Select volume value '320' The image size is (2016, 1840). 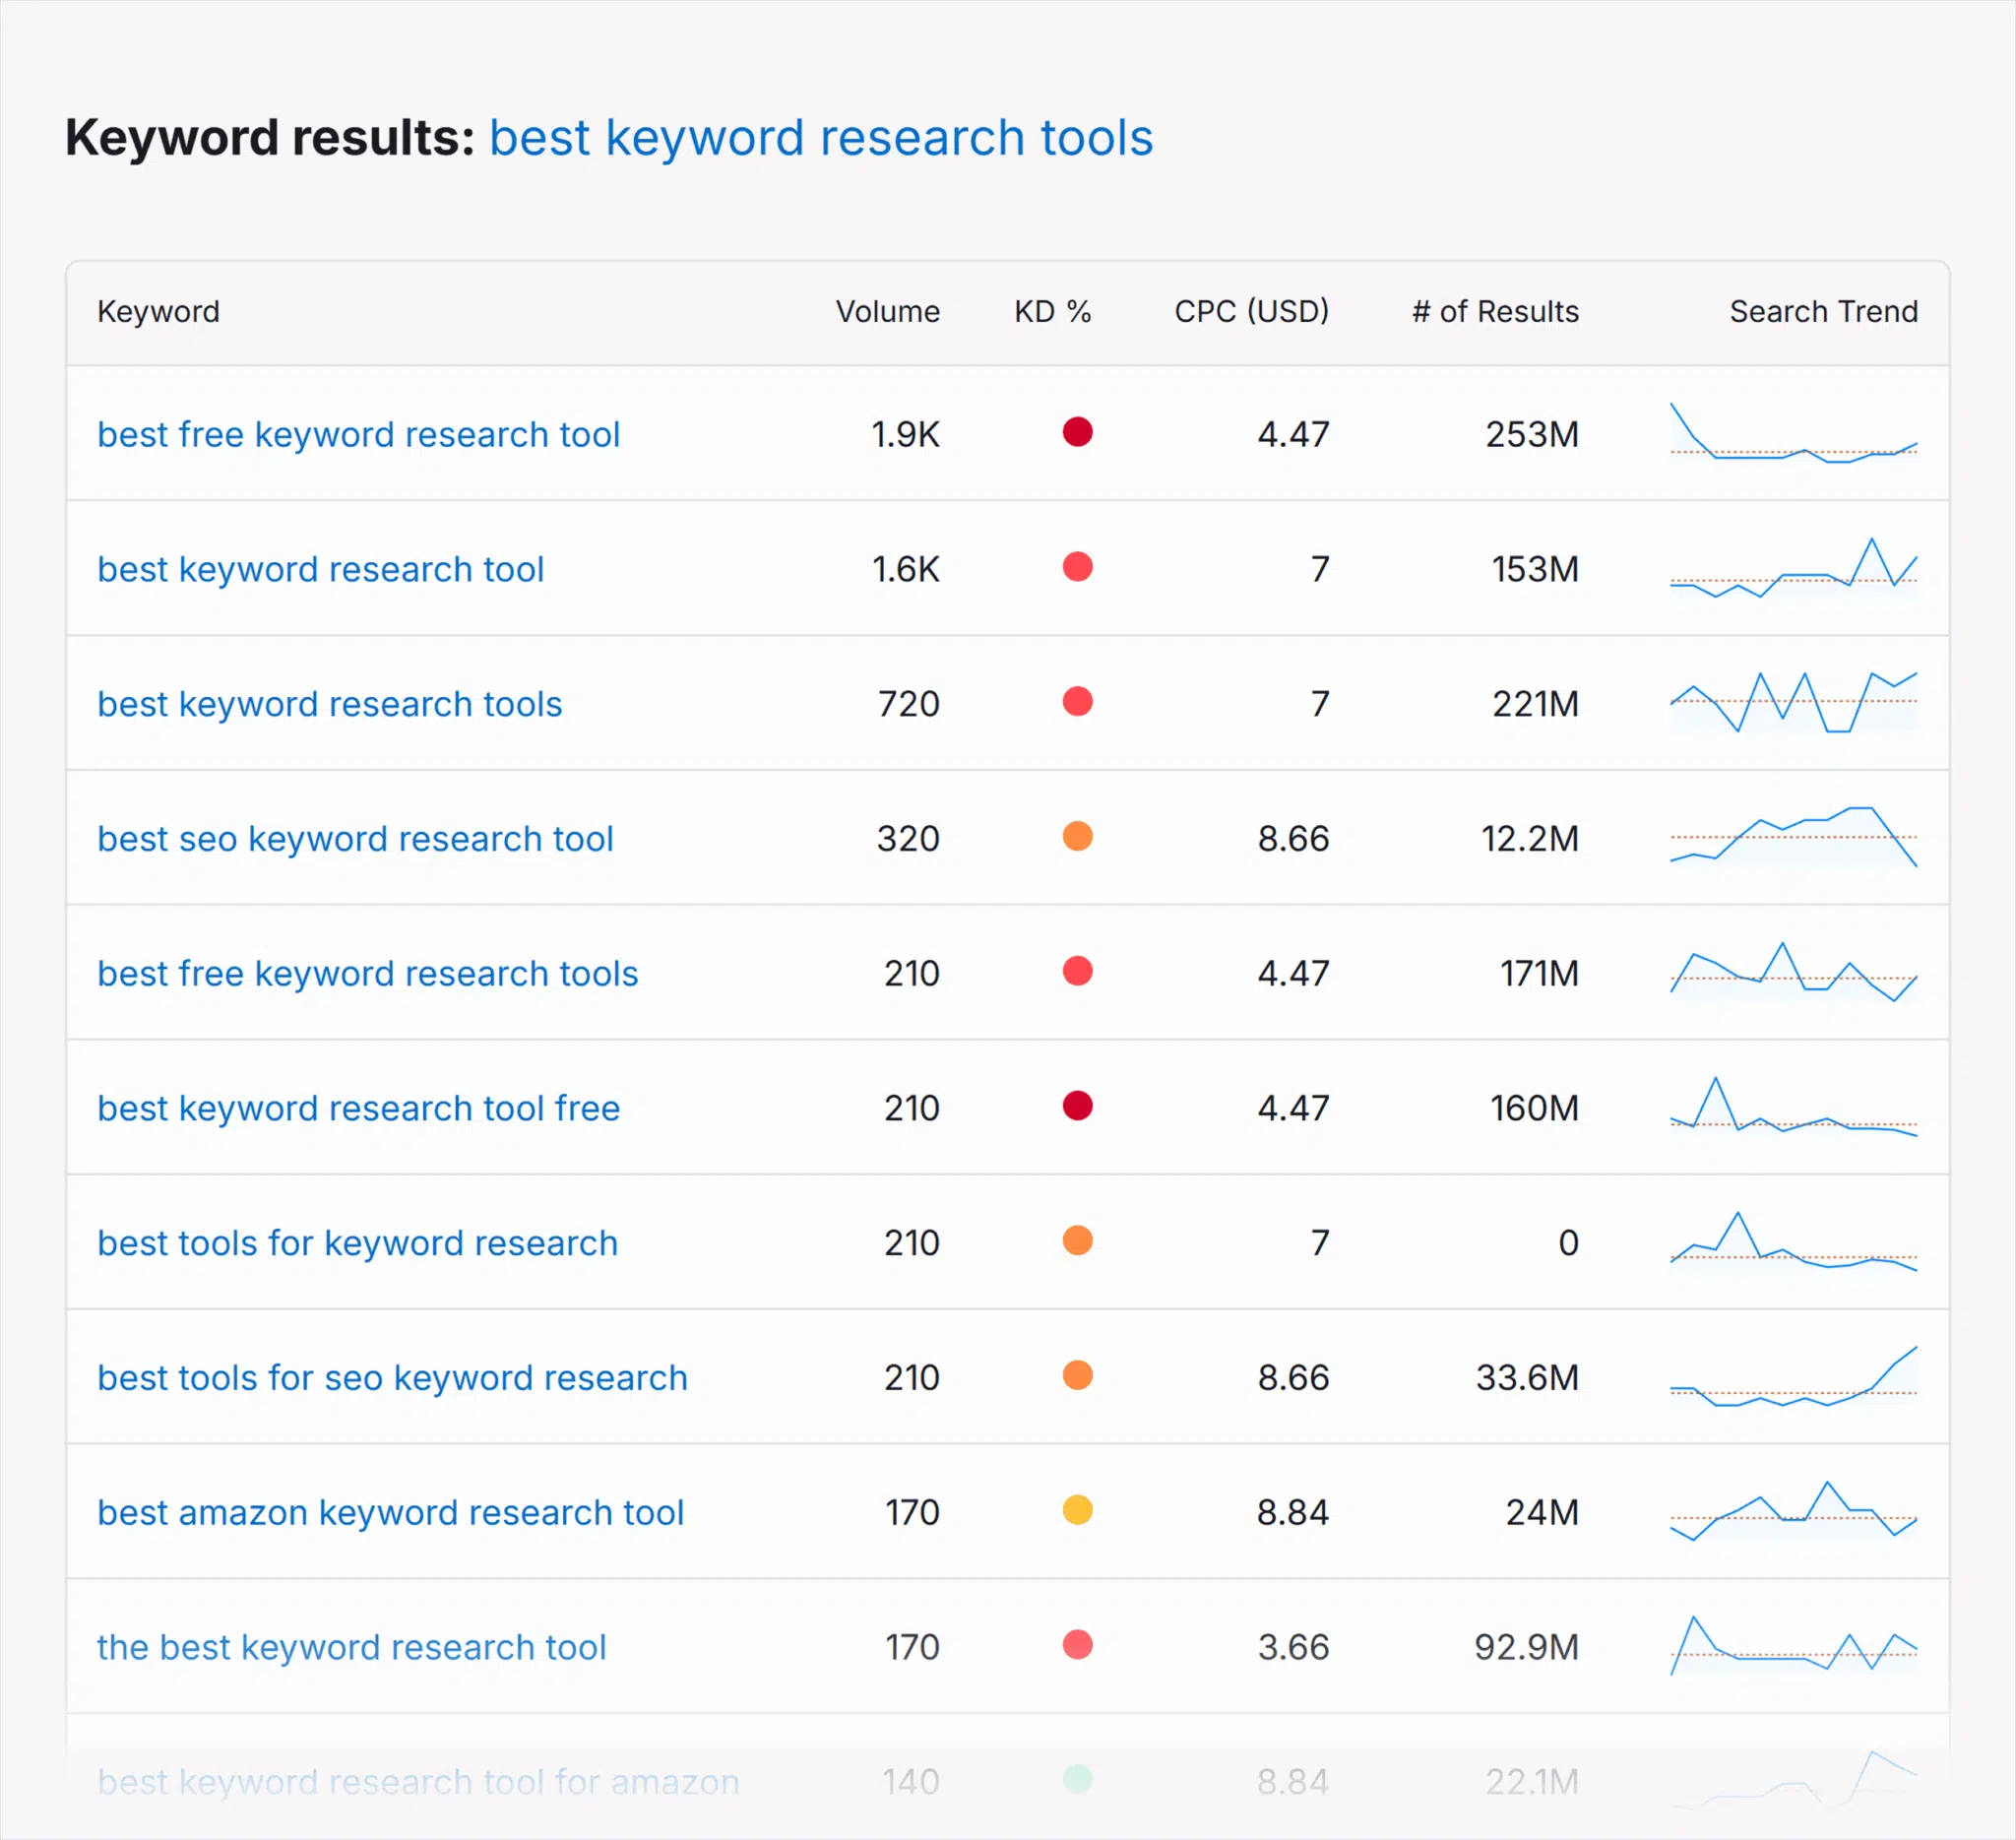(x=909, y=839)
